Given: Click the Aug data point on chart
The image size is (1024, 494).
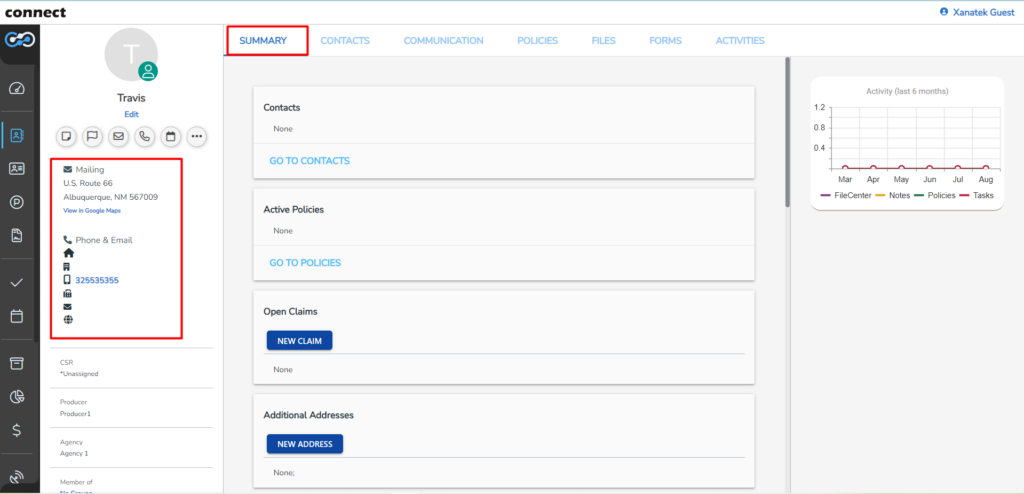Looking at the screenshot, I should 985,168.
